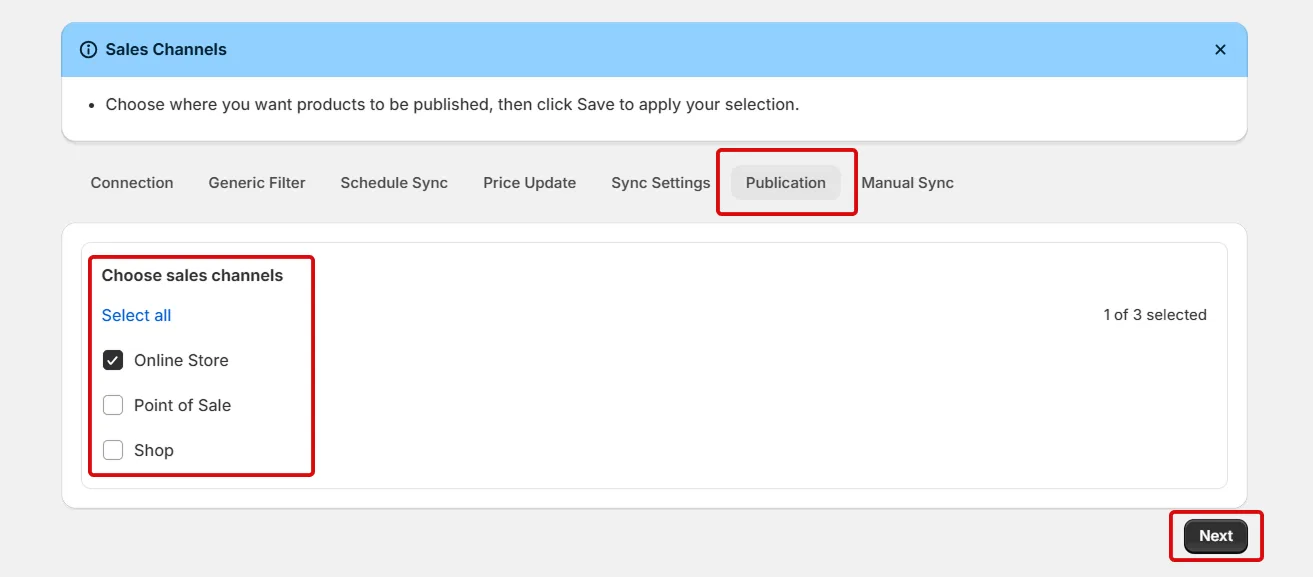
Task: Open the Price Update tab
Action: coord(530,183)
